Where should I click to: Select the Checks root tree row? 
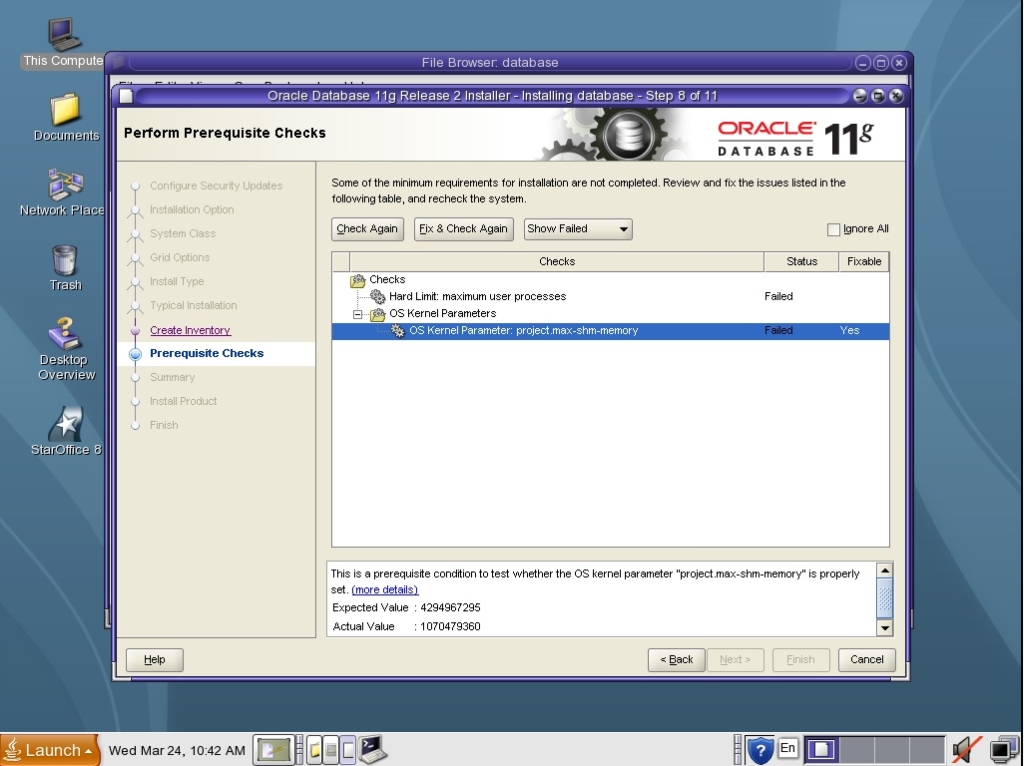click(610, 279)
